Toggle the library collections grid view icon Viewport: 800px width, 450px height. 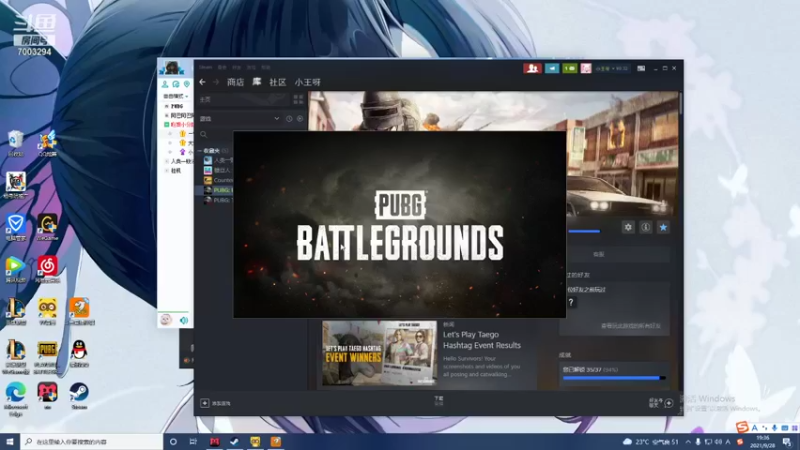[x=298, y=99]
